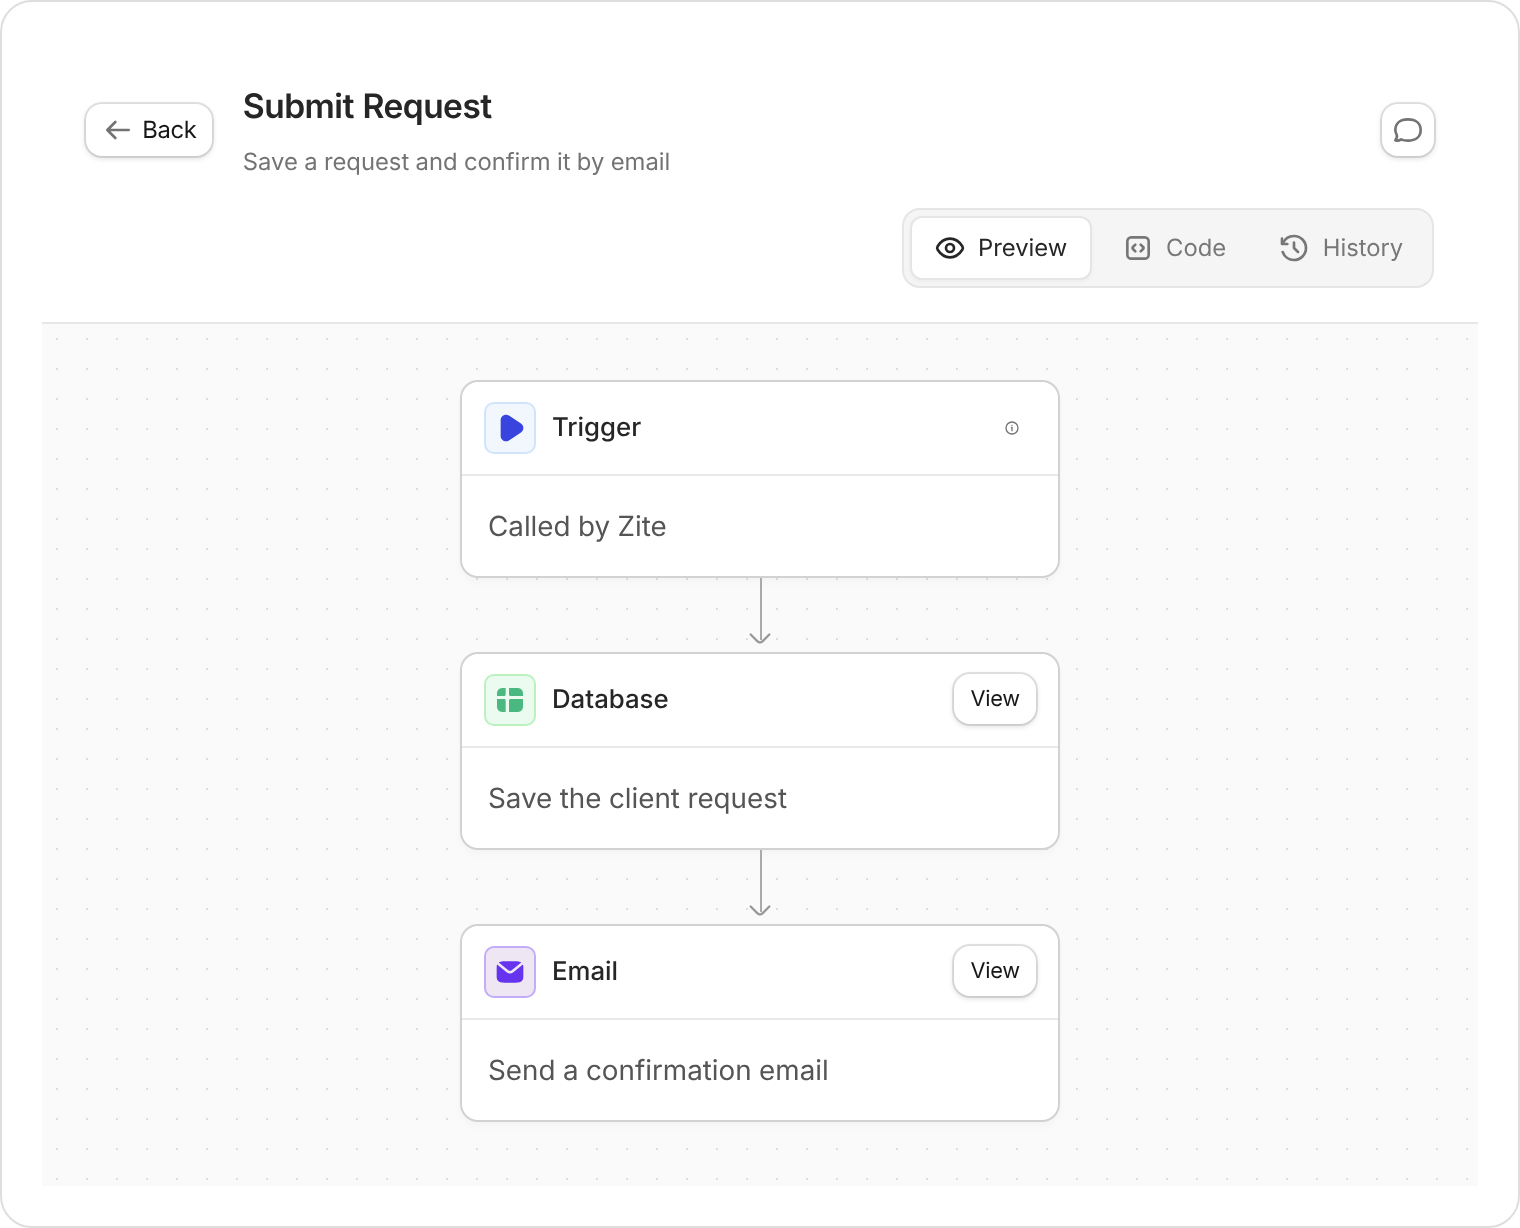This screenshot has width=1520, height=1228.
Task: Click the Trigger play icon
Action: 510,428
